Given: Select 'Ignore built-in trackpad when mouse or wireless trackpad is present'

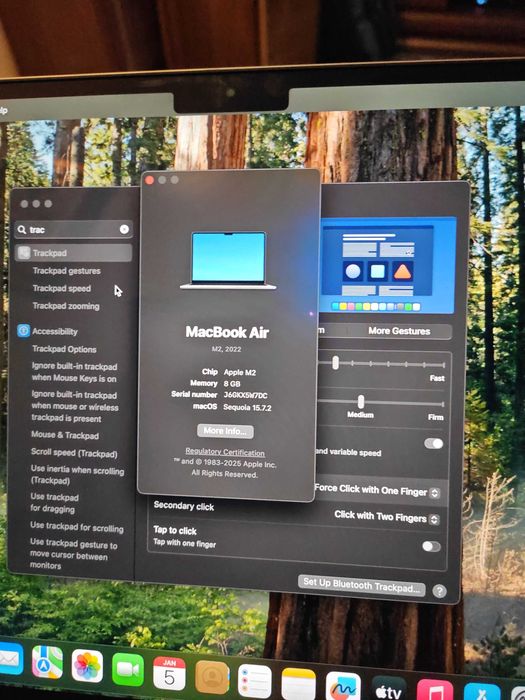Looking at the screenshot, I should [75, 406].
